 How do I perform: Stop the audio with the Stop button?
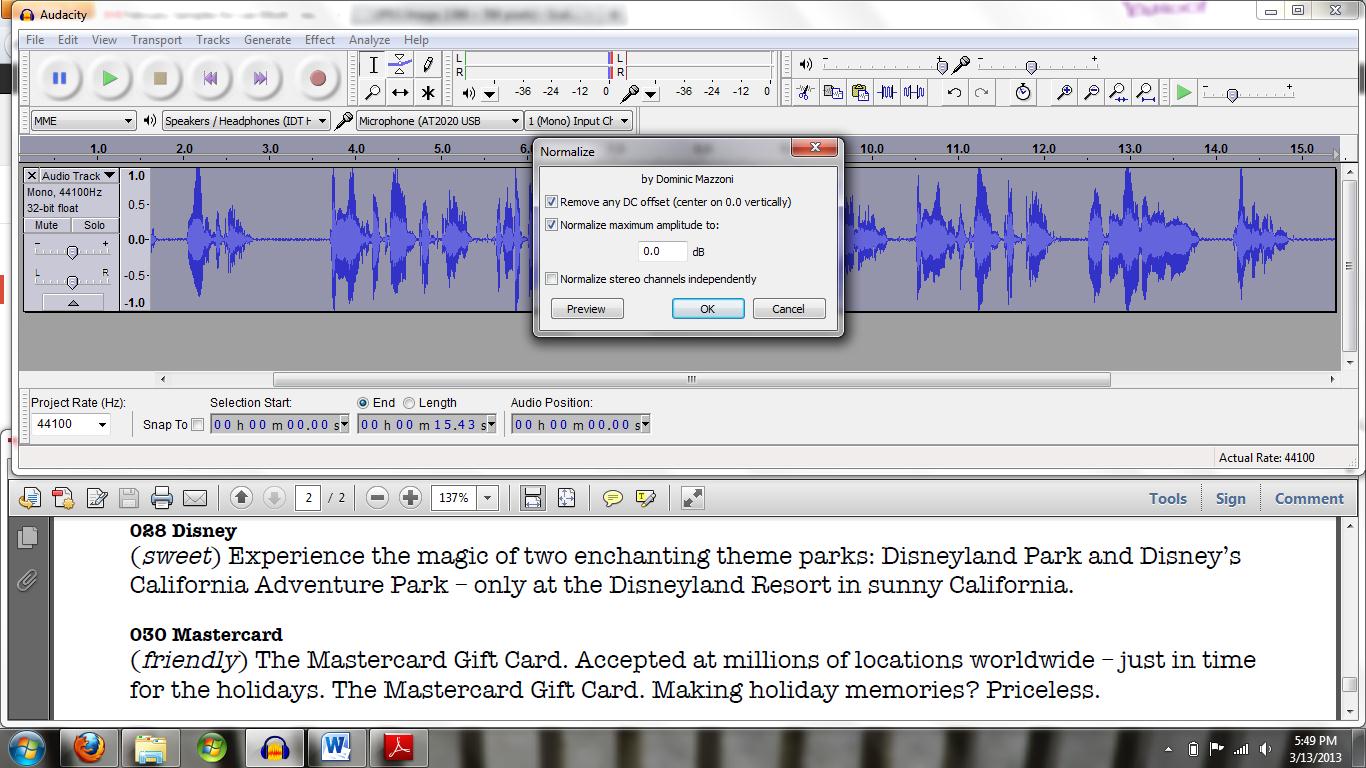(160, 78)
